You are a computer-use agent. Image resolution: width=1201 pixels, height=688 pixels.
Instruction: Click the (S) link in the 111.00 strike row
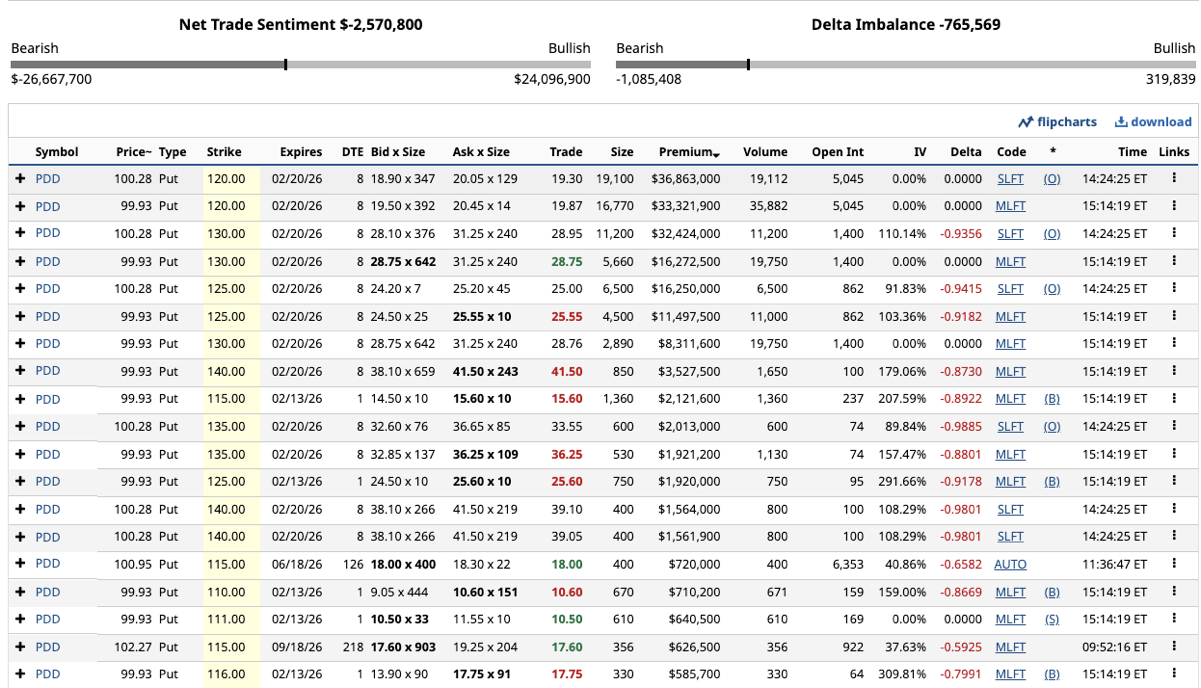coord(1052,619)
